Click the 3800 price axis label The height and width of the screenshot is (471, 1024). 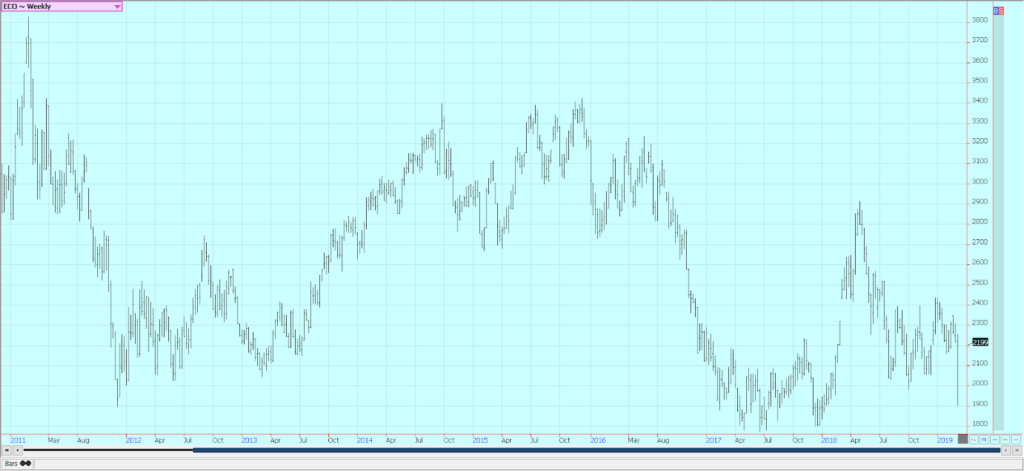[x=980, y=20]
